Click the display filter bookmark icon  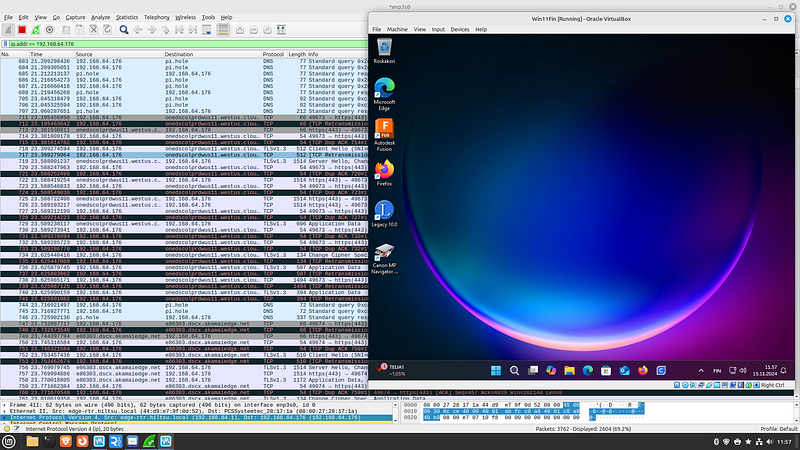click(x=6, y=44)
